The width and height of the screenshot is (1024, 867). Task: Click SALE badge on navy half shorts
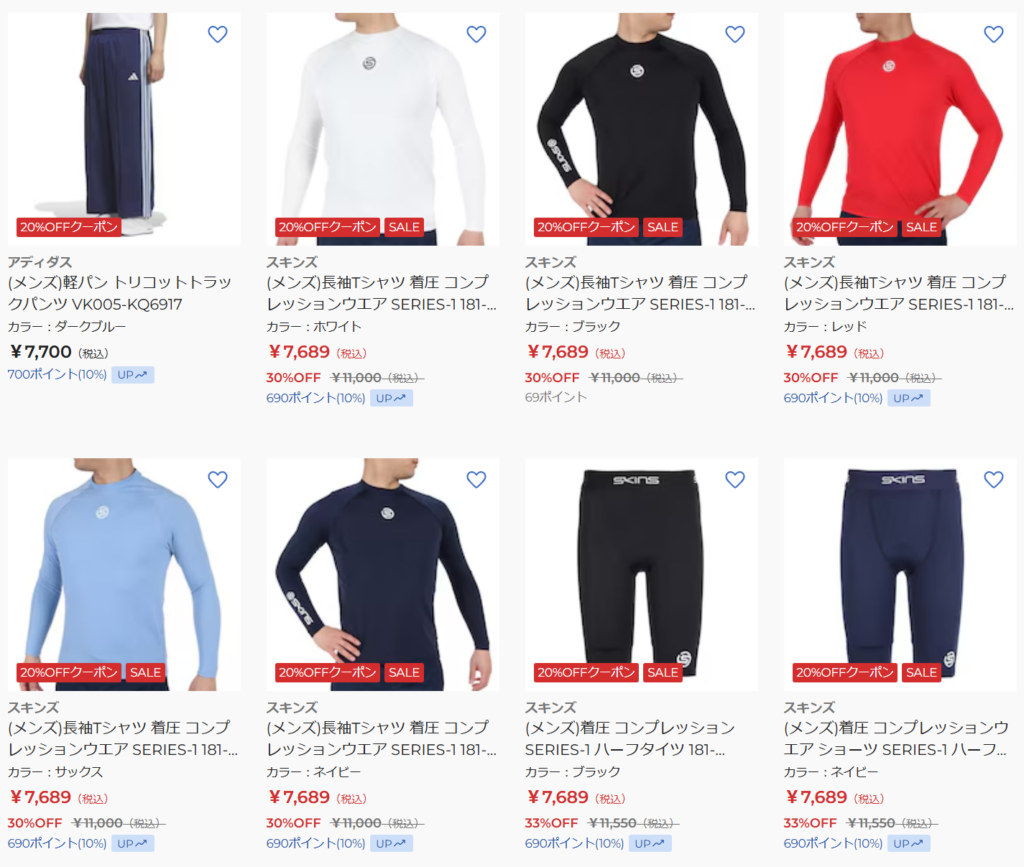click(x=921, y=672)
